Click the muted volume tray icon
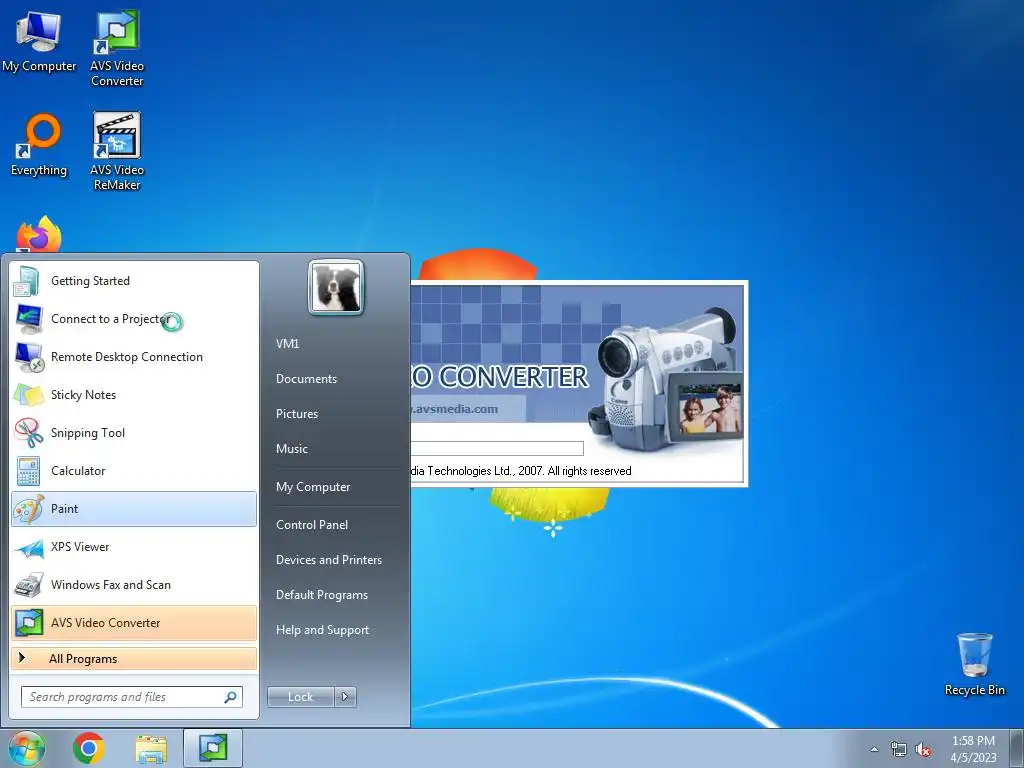The height and width of the screenshot is (768, 1024). [x=923, y=749]
